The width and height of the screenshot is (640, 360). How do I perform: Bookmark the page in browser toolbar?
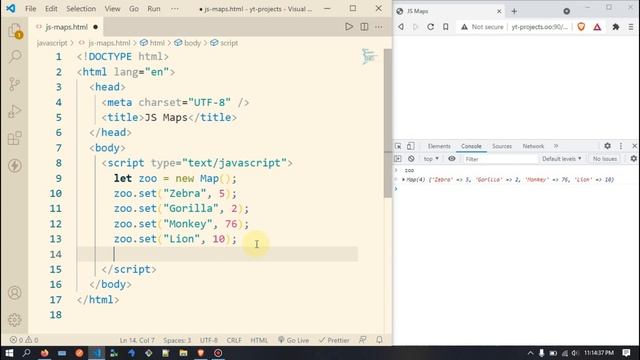[446, 27]
